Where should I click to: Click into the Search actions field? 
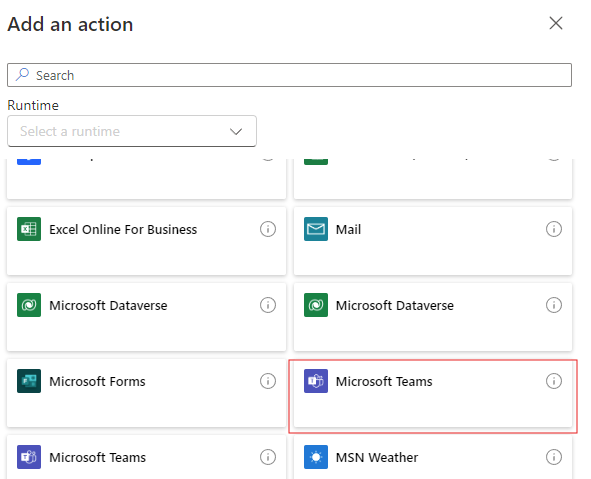(289, 75)
